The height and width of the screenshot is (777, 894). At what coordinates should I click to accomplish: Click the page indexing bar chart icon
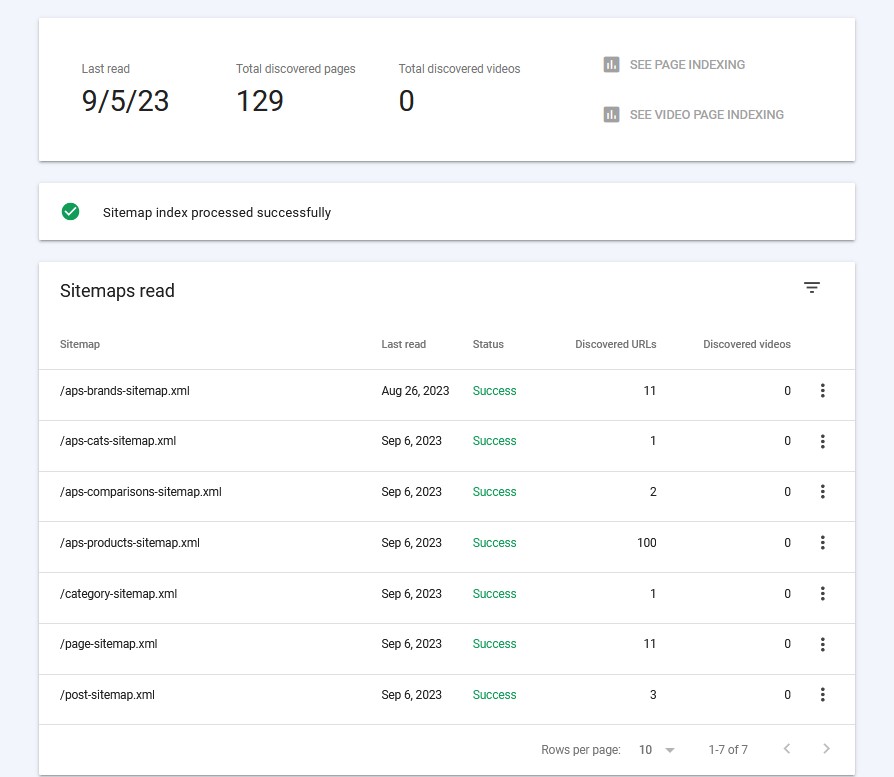[x=611, y=65]
